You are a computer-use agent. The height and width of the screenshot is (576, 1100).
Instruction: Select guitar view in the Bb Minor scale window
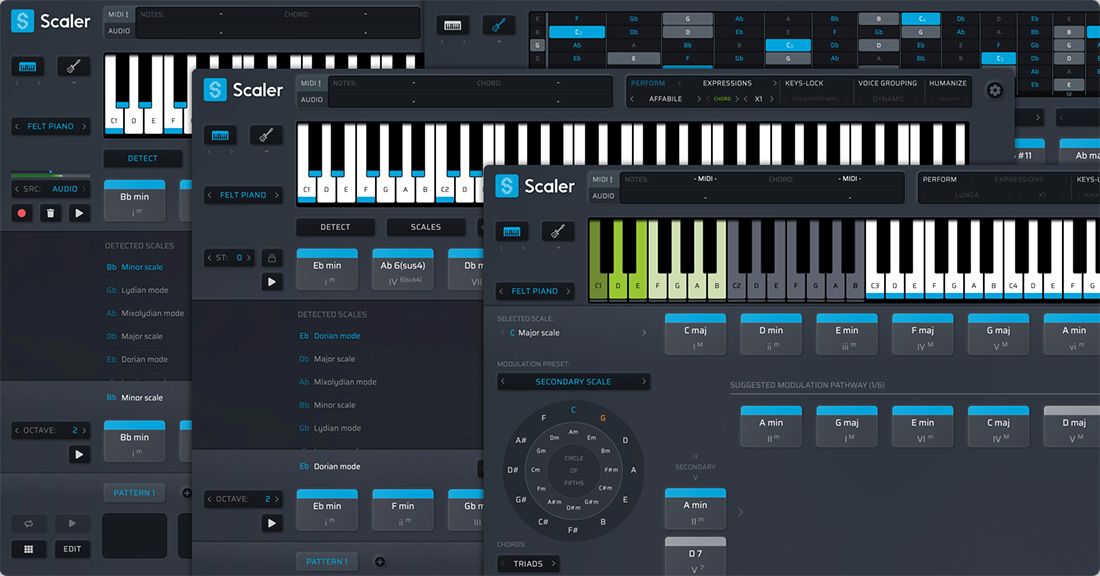tap(73, 67)
